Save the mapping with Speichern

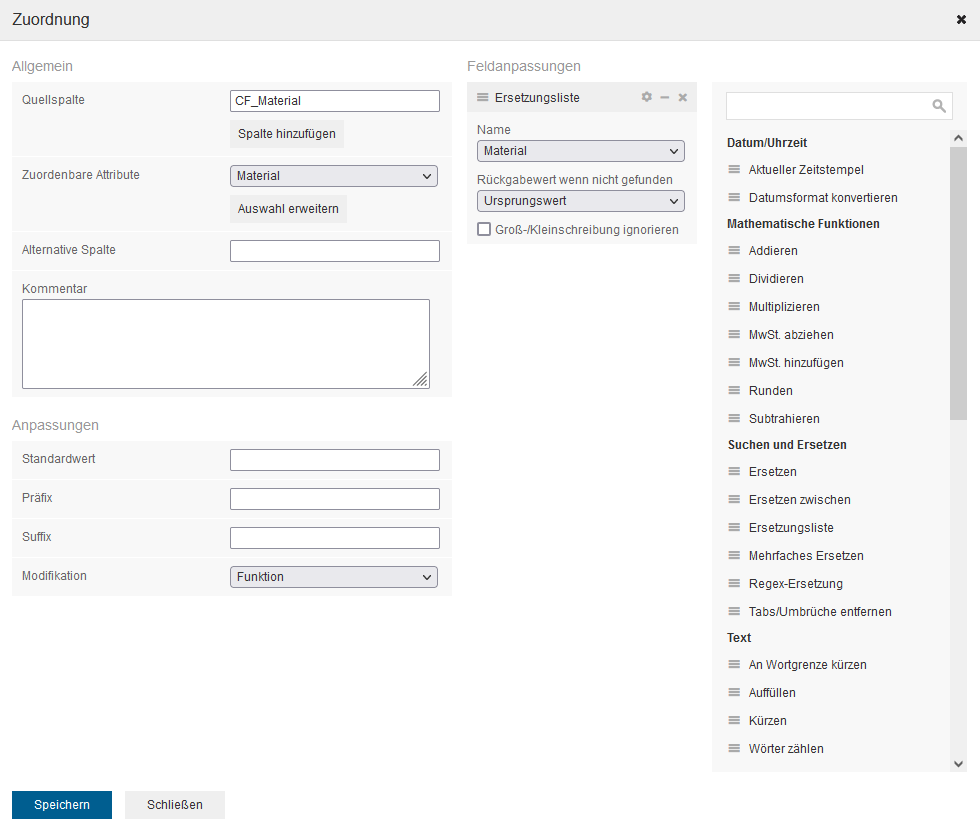point(62,805)
